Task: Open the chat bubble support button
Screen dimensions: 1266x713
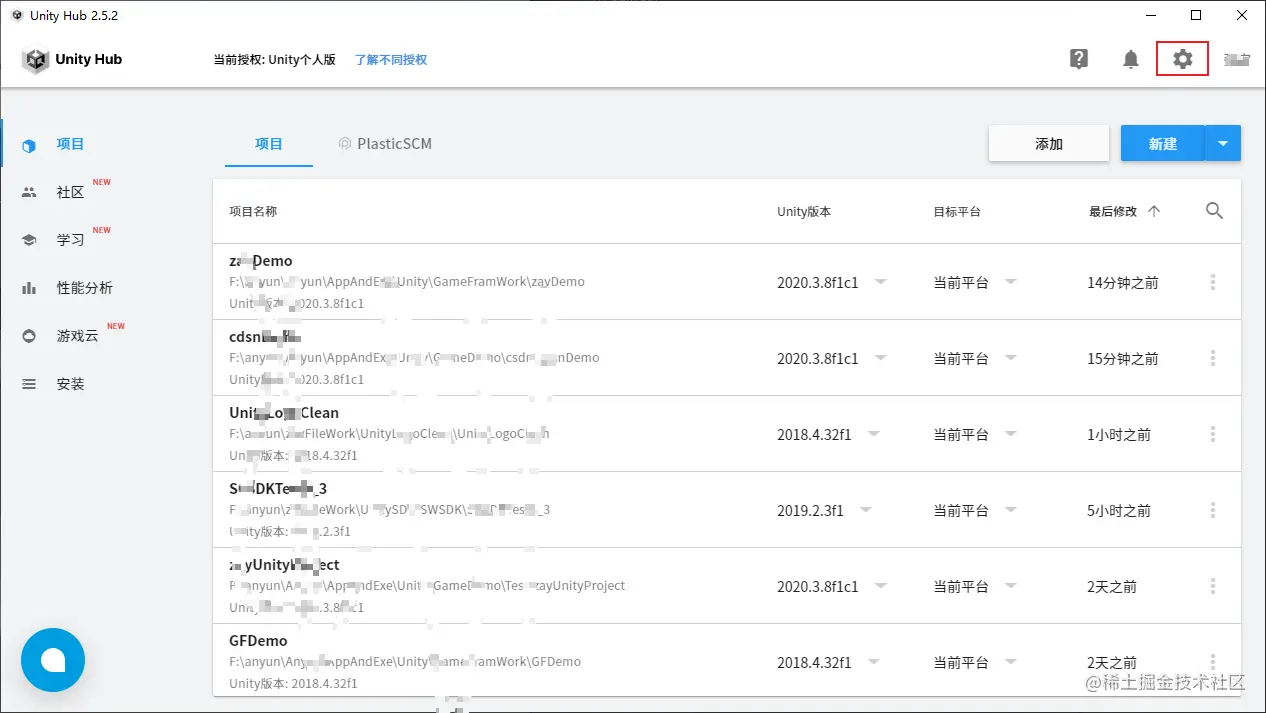Action: pos(53,660)
